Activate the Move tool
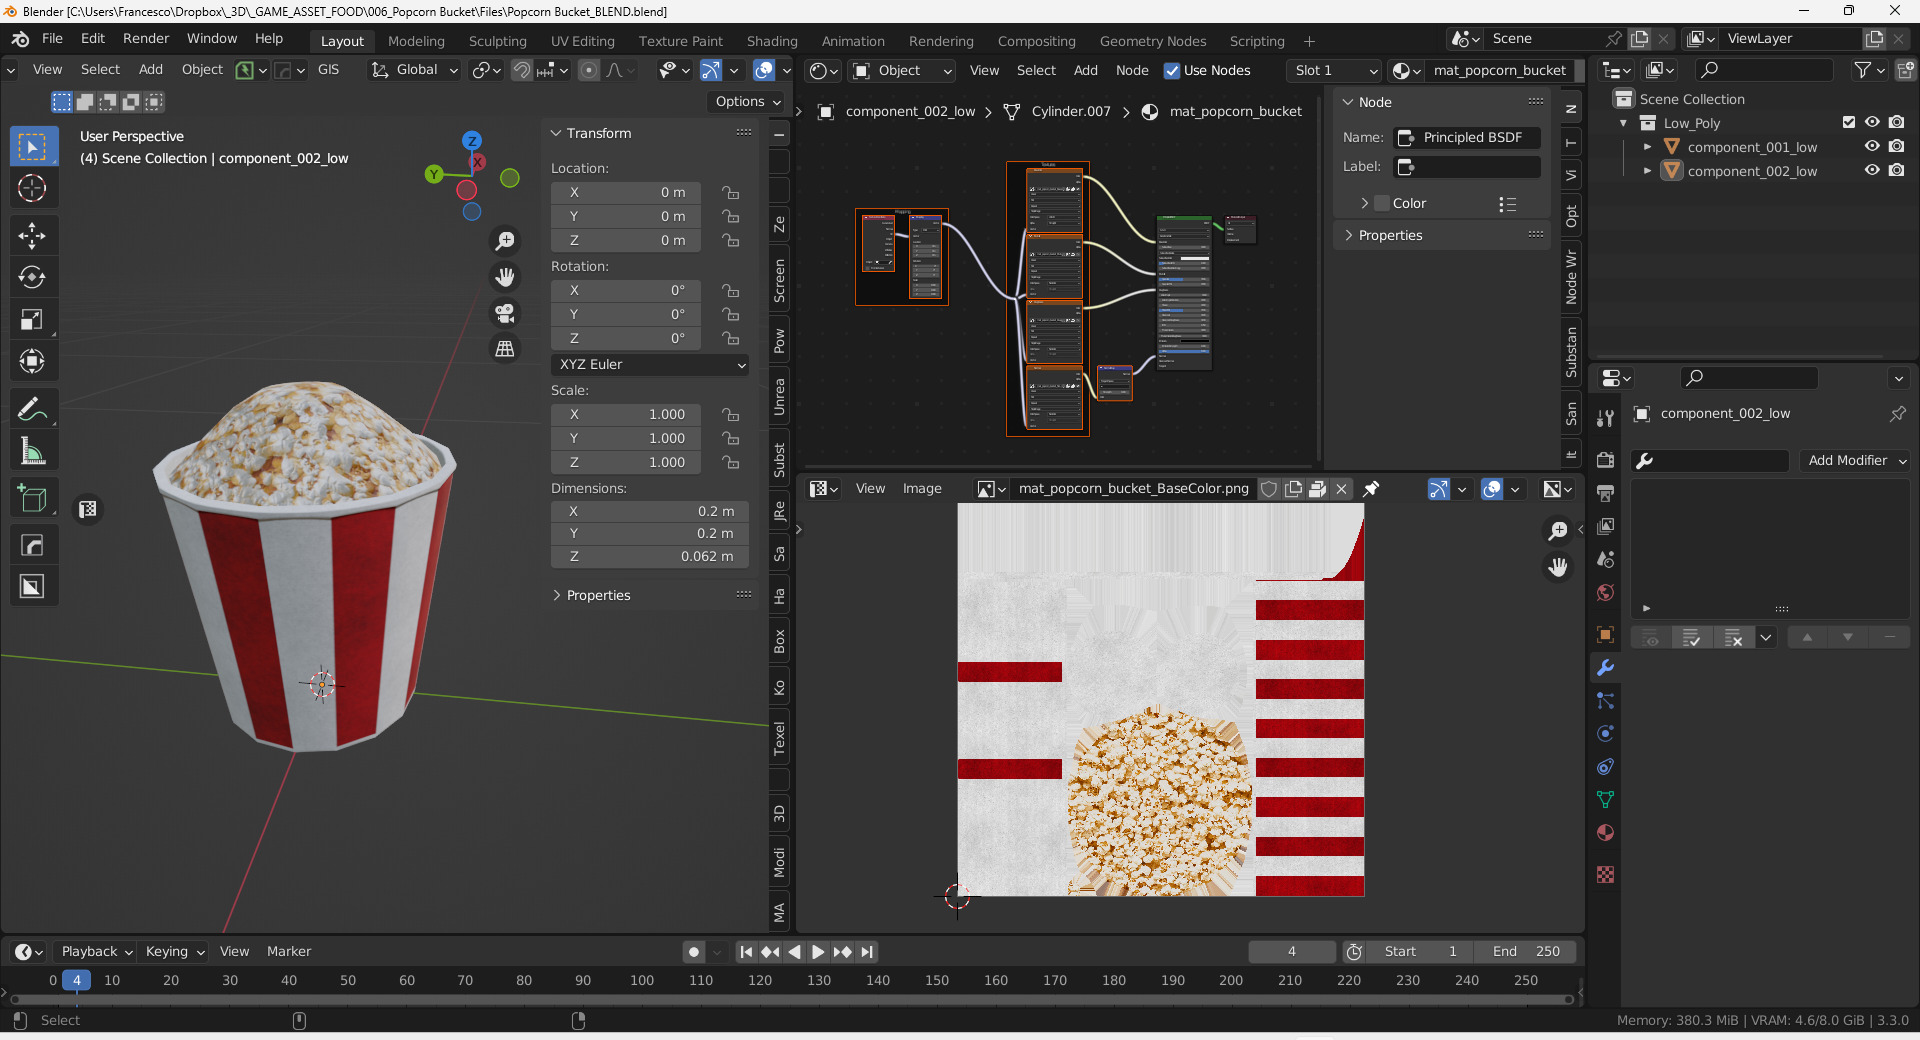The width and height of the screenshot is (1920, 1040). [32, 236]
